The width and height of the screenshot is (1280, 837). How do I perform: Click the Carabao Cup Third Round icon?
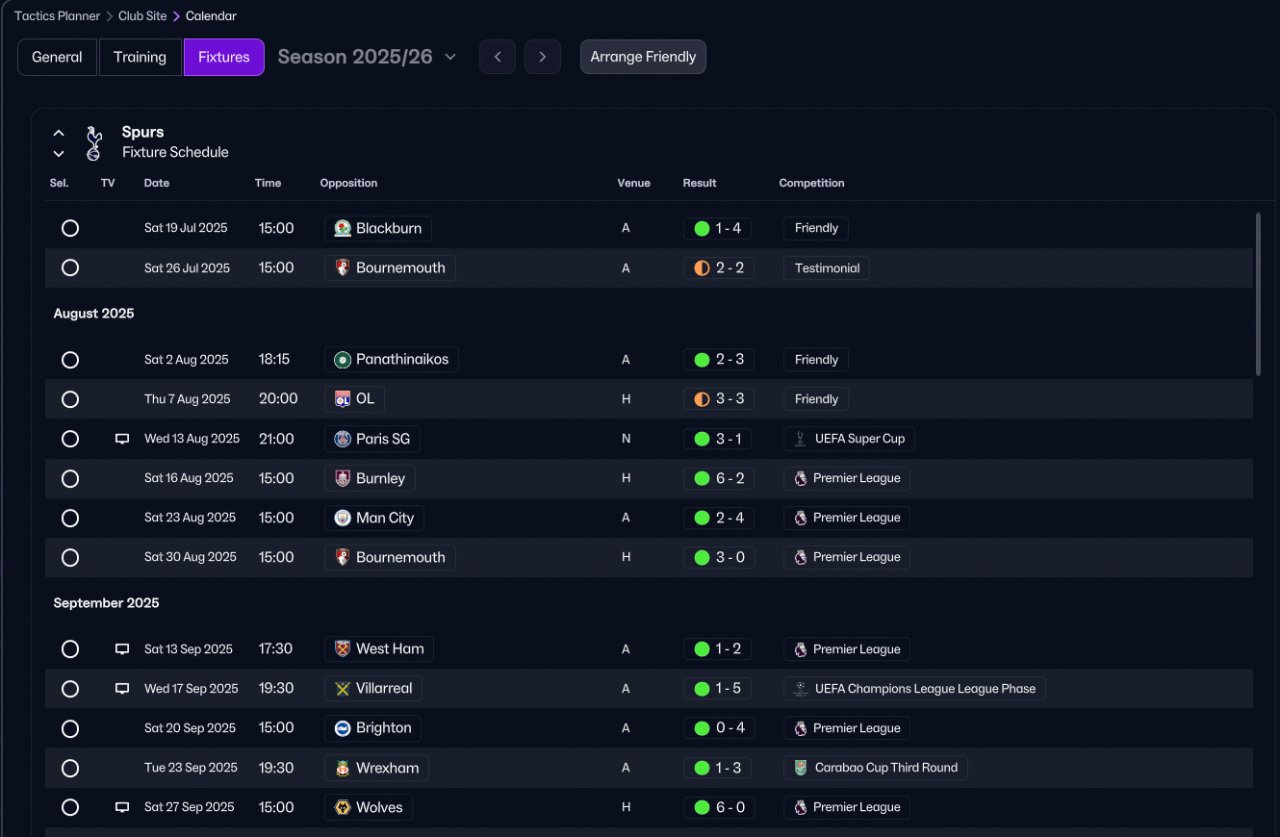800,768
